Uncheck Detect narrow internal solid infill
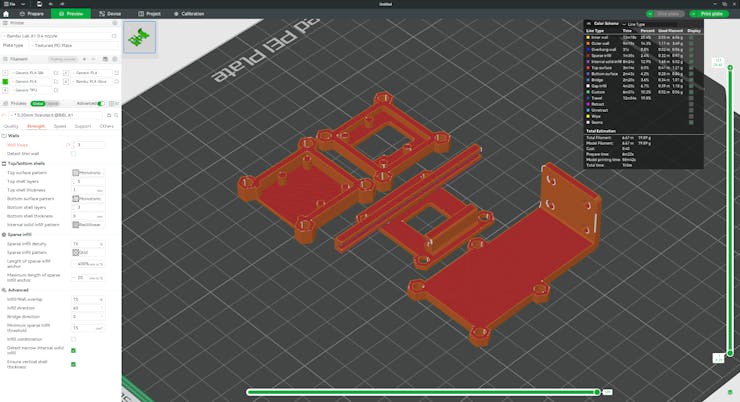This screenshot has height=402, width=740. coord(73,351)
